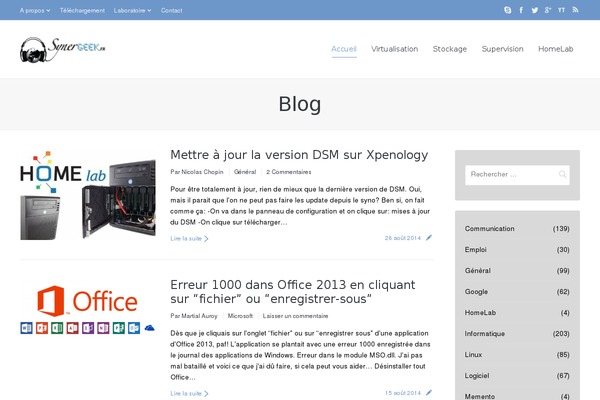Screen dimensions: 600x400
Task: Click pencil icon beside 26 août 2014
Action: tap(429, 238)
